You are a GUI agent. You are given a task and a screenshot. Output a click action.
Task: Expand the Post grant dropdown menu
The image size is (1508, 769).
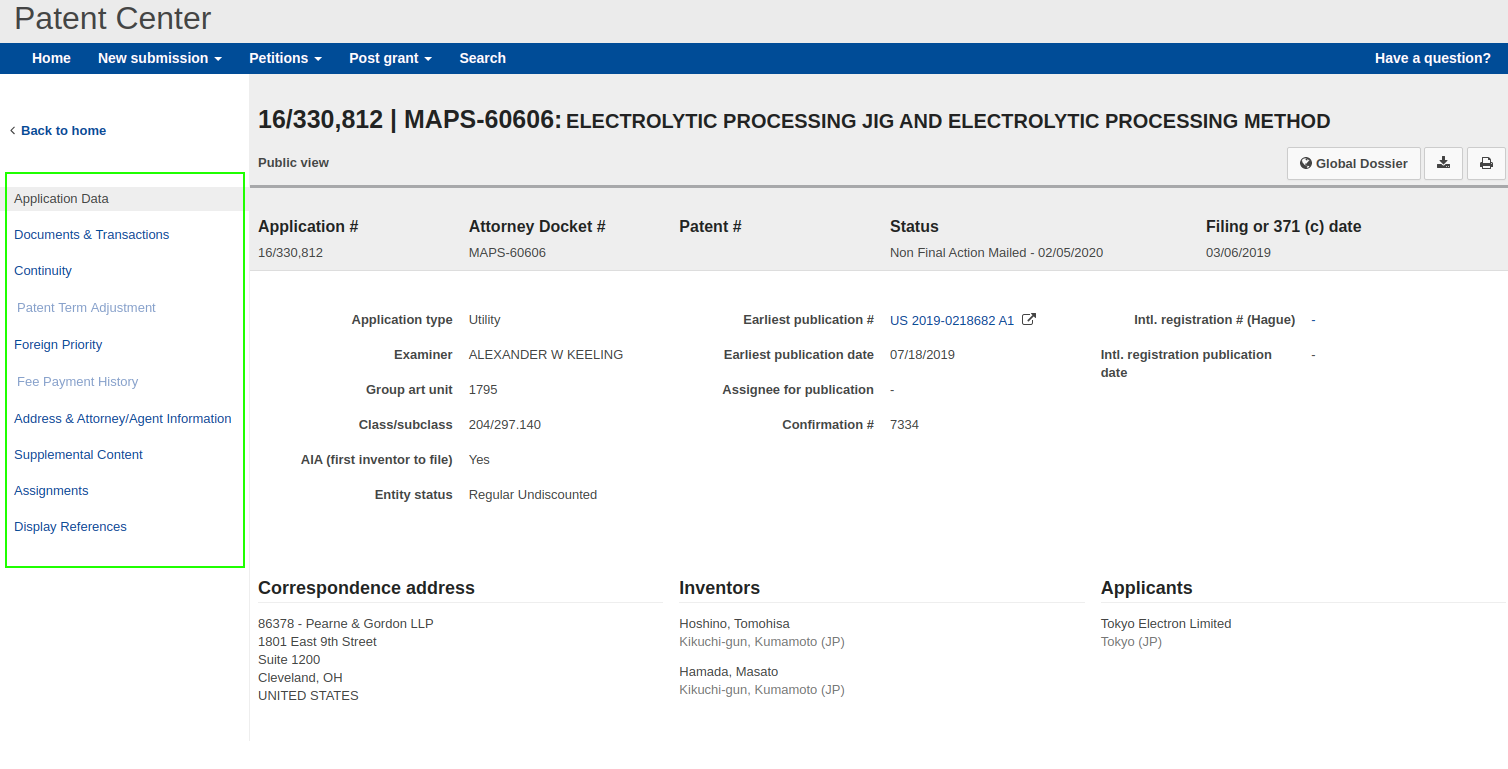390,58
